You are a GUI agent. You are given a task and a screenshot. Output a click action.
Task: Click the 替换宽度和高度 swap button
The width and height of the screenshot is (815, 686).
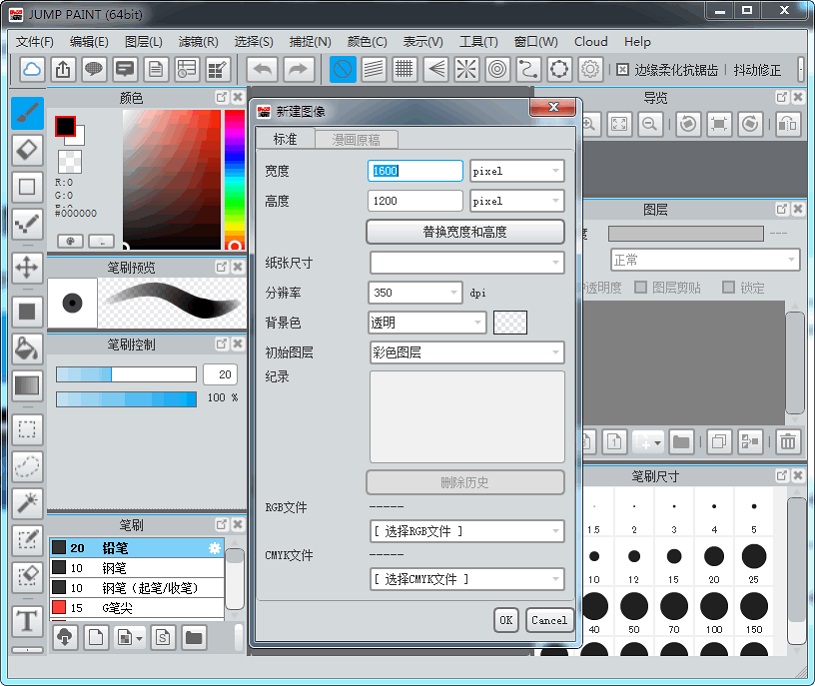click(x=465, y=231)
